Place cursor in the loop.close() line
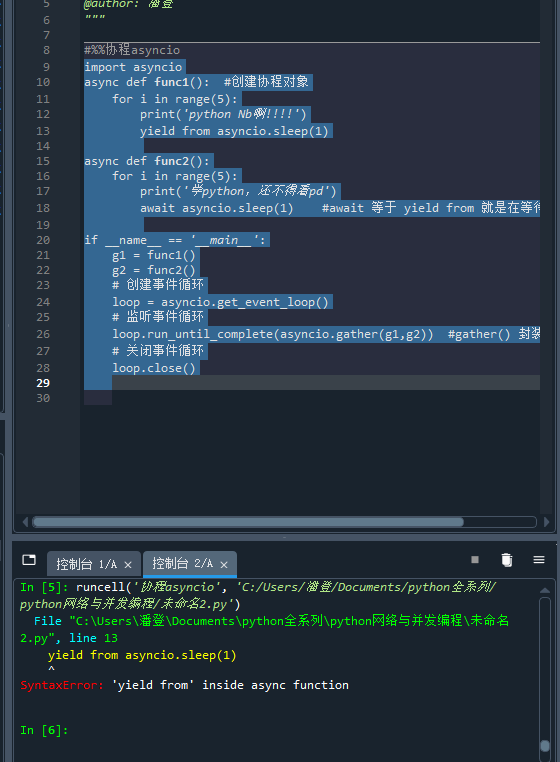The width and height of the screenshot is (560, 762). point(154,368)
